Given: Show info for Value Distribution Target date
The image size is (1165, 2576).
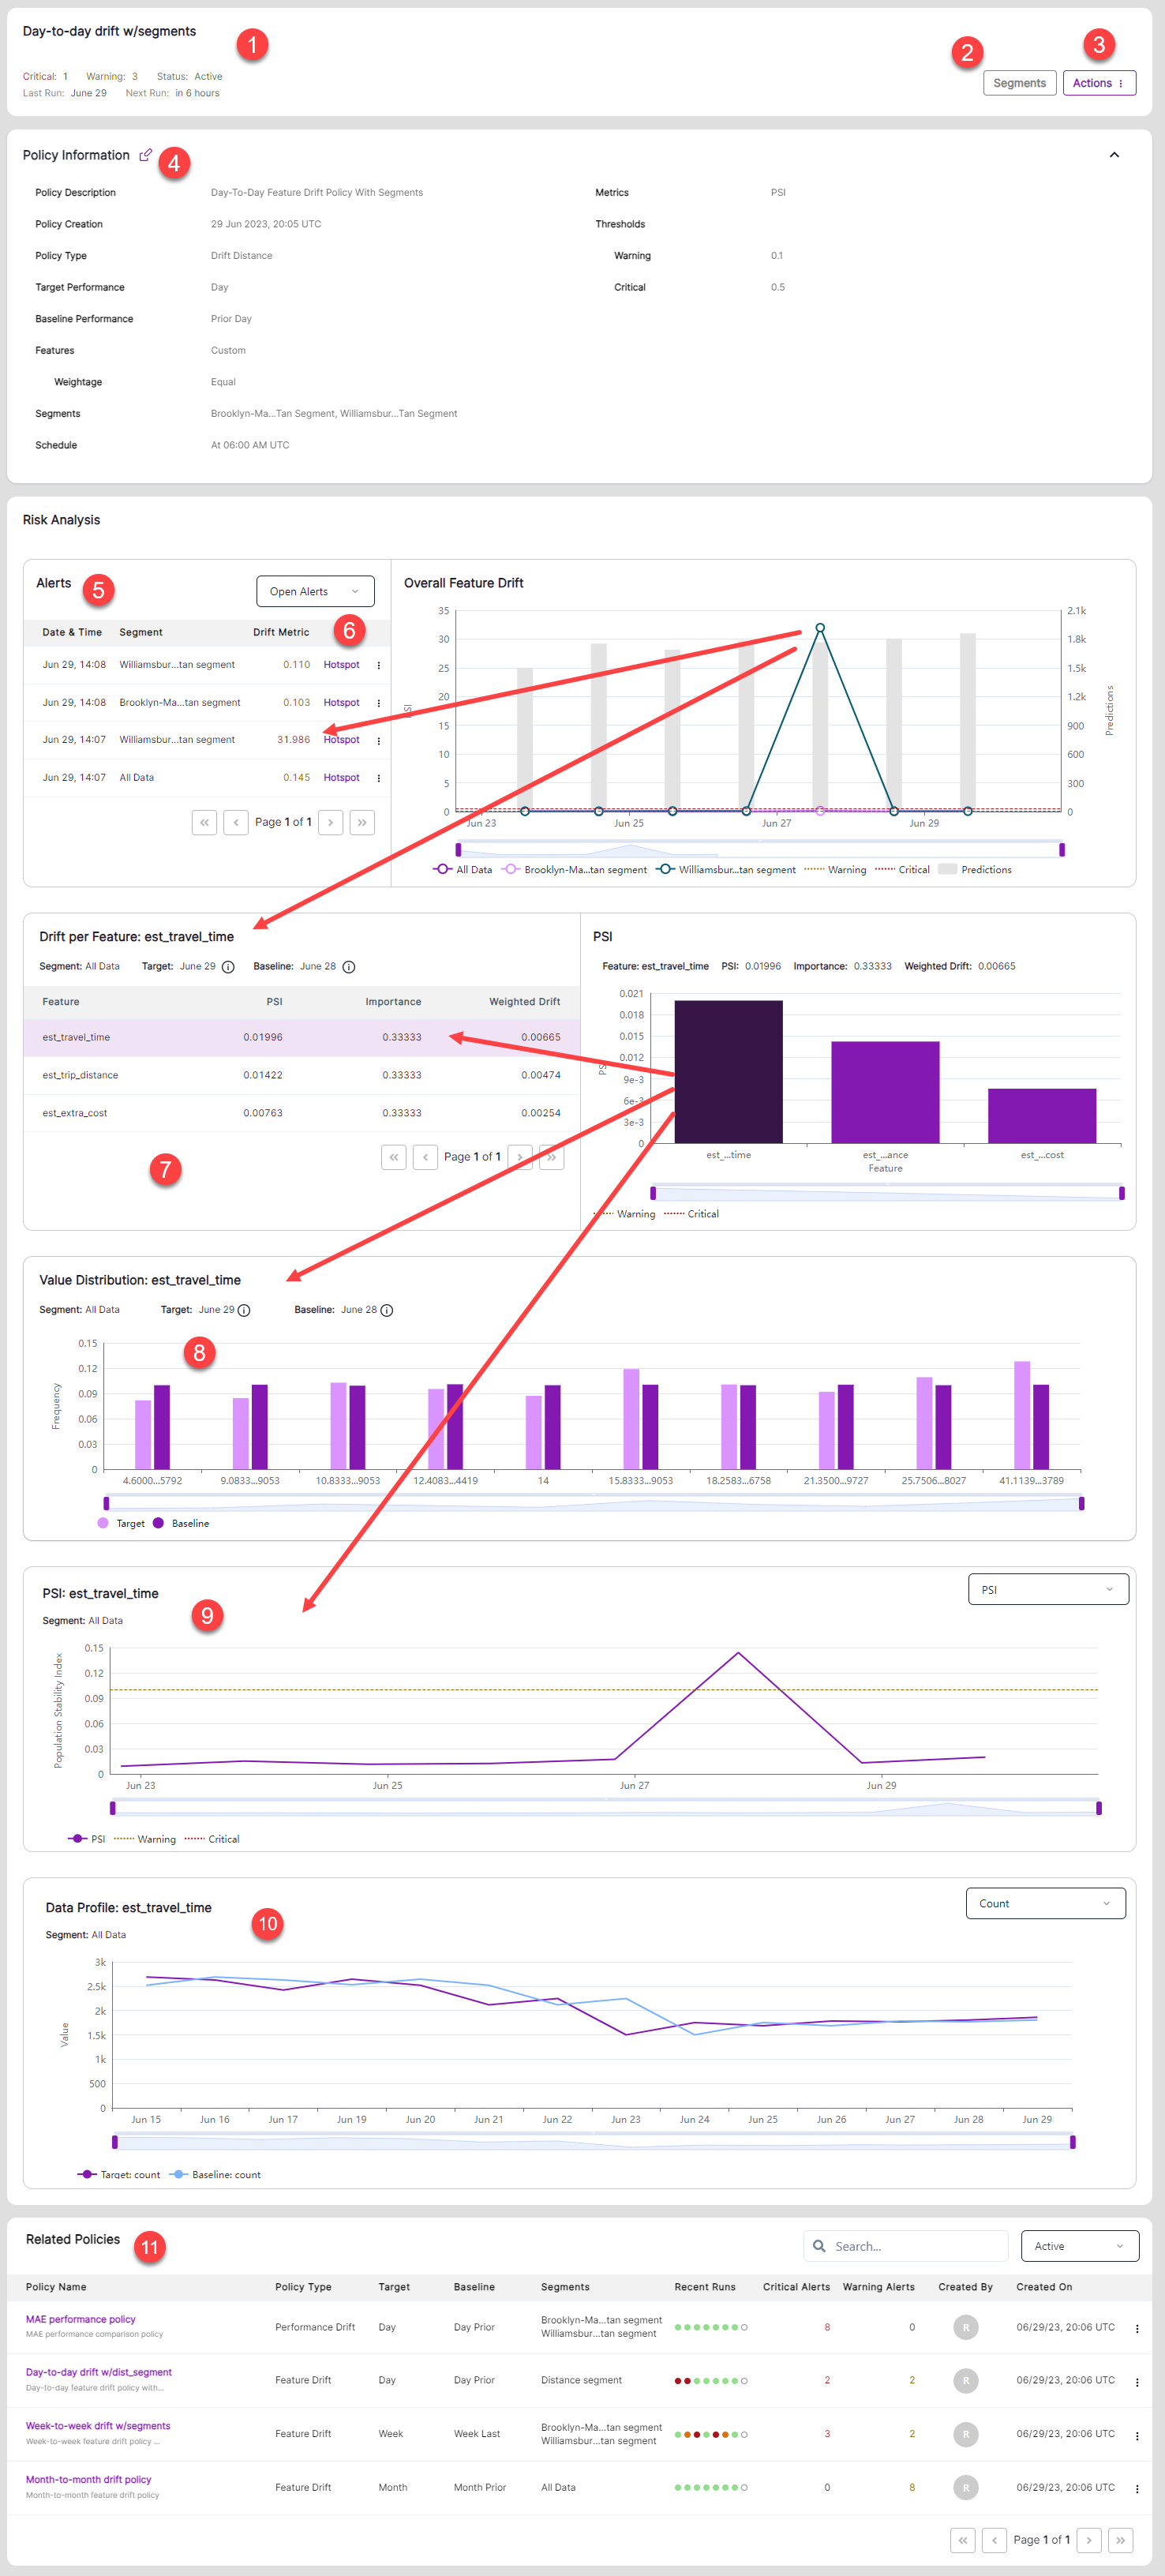Looking at the screenshot, I should coord(244,1311).
